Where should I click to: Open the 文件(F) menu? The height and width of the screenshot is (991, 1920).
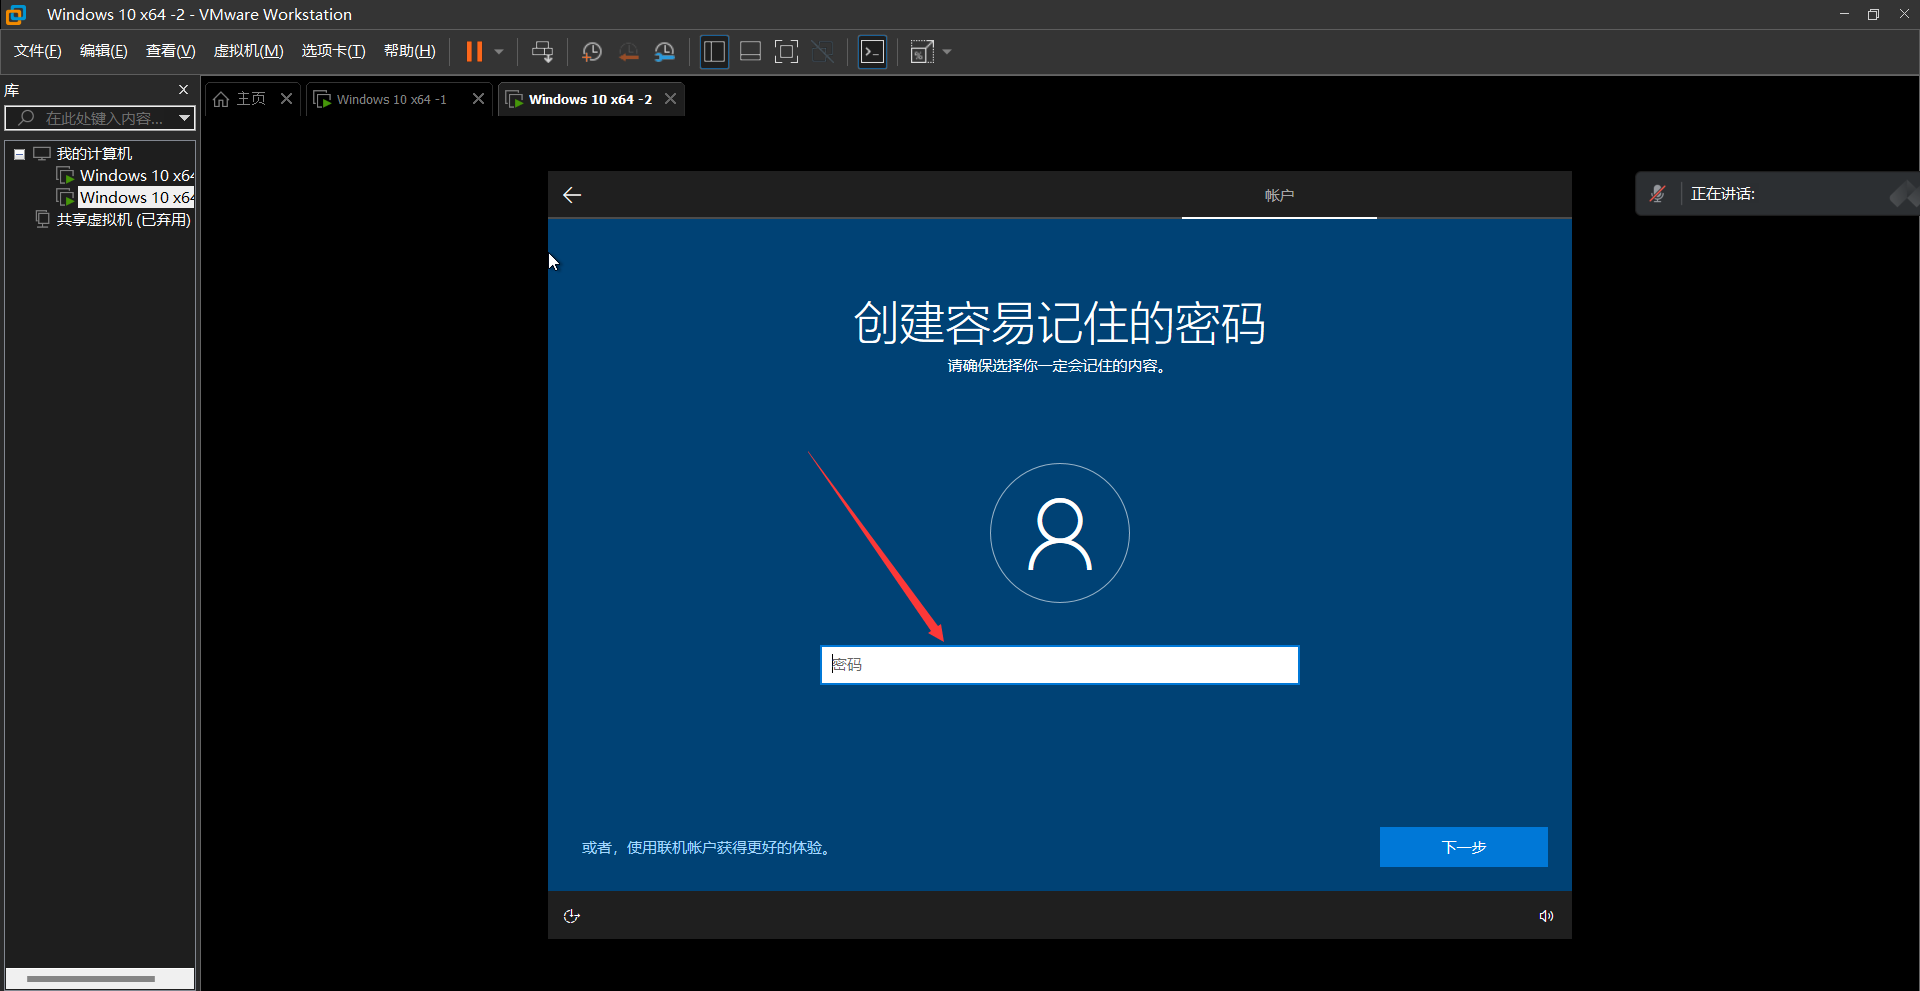tap(38, 51)
